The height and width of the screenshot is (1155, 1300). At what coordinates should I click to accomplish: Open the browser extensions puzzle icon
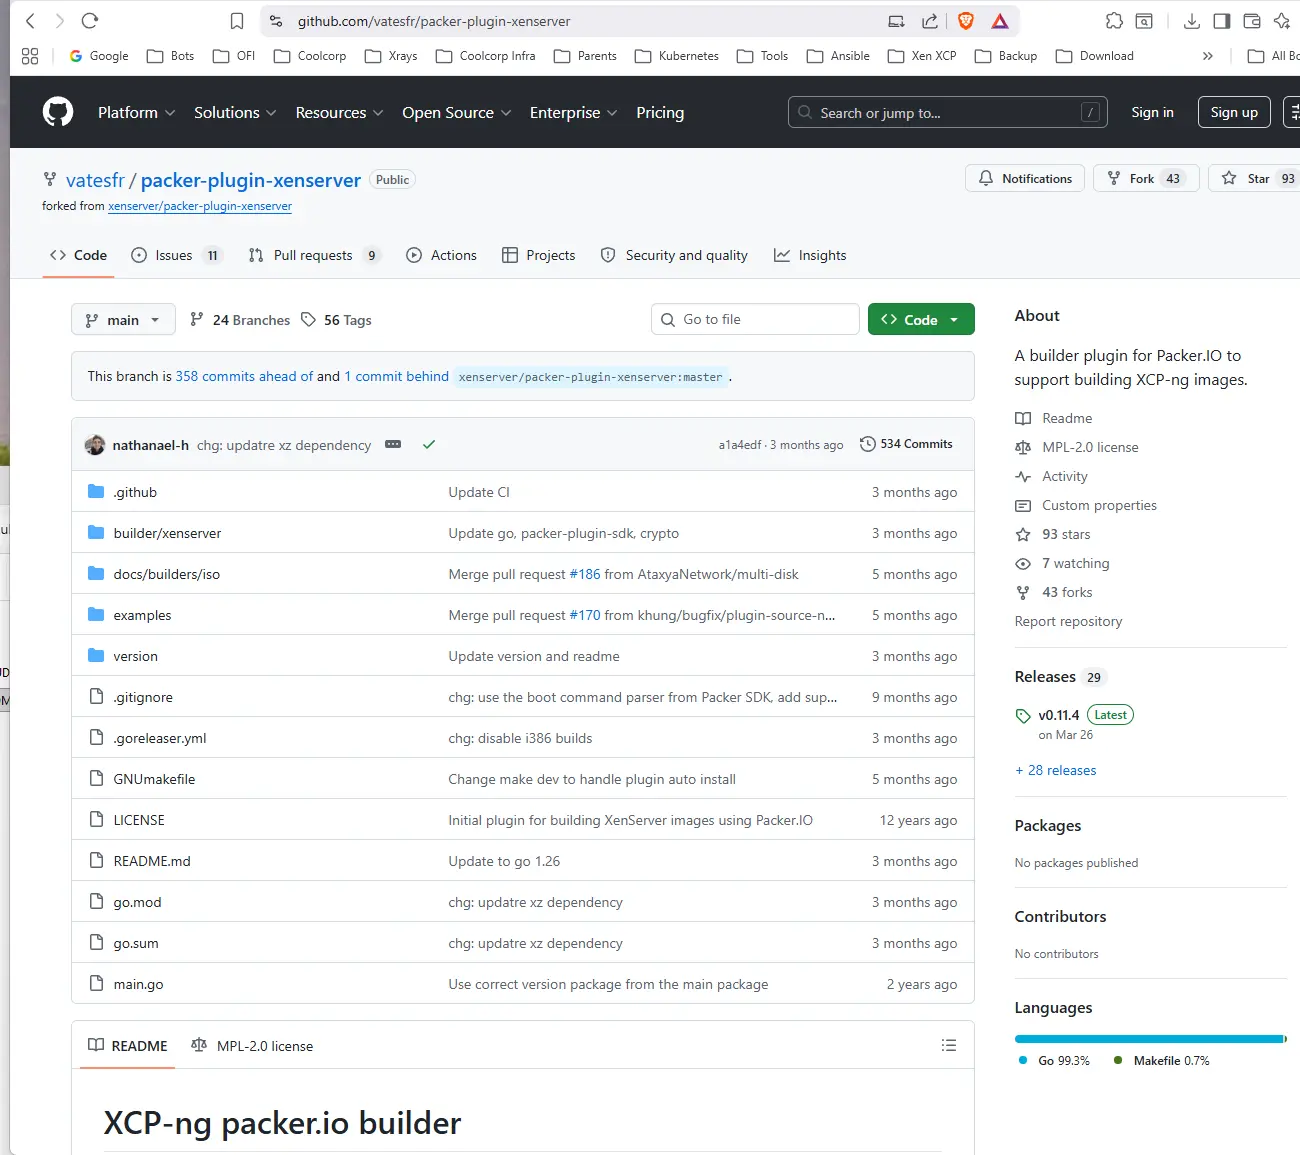1114,20
